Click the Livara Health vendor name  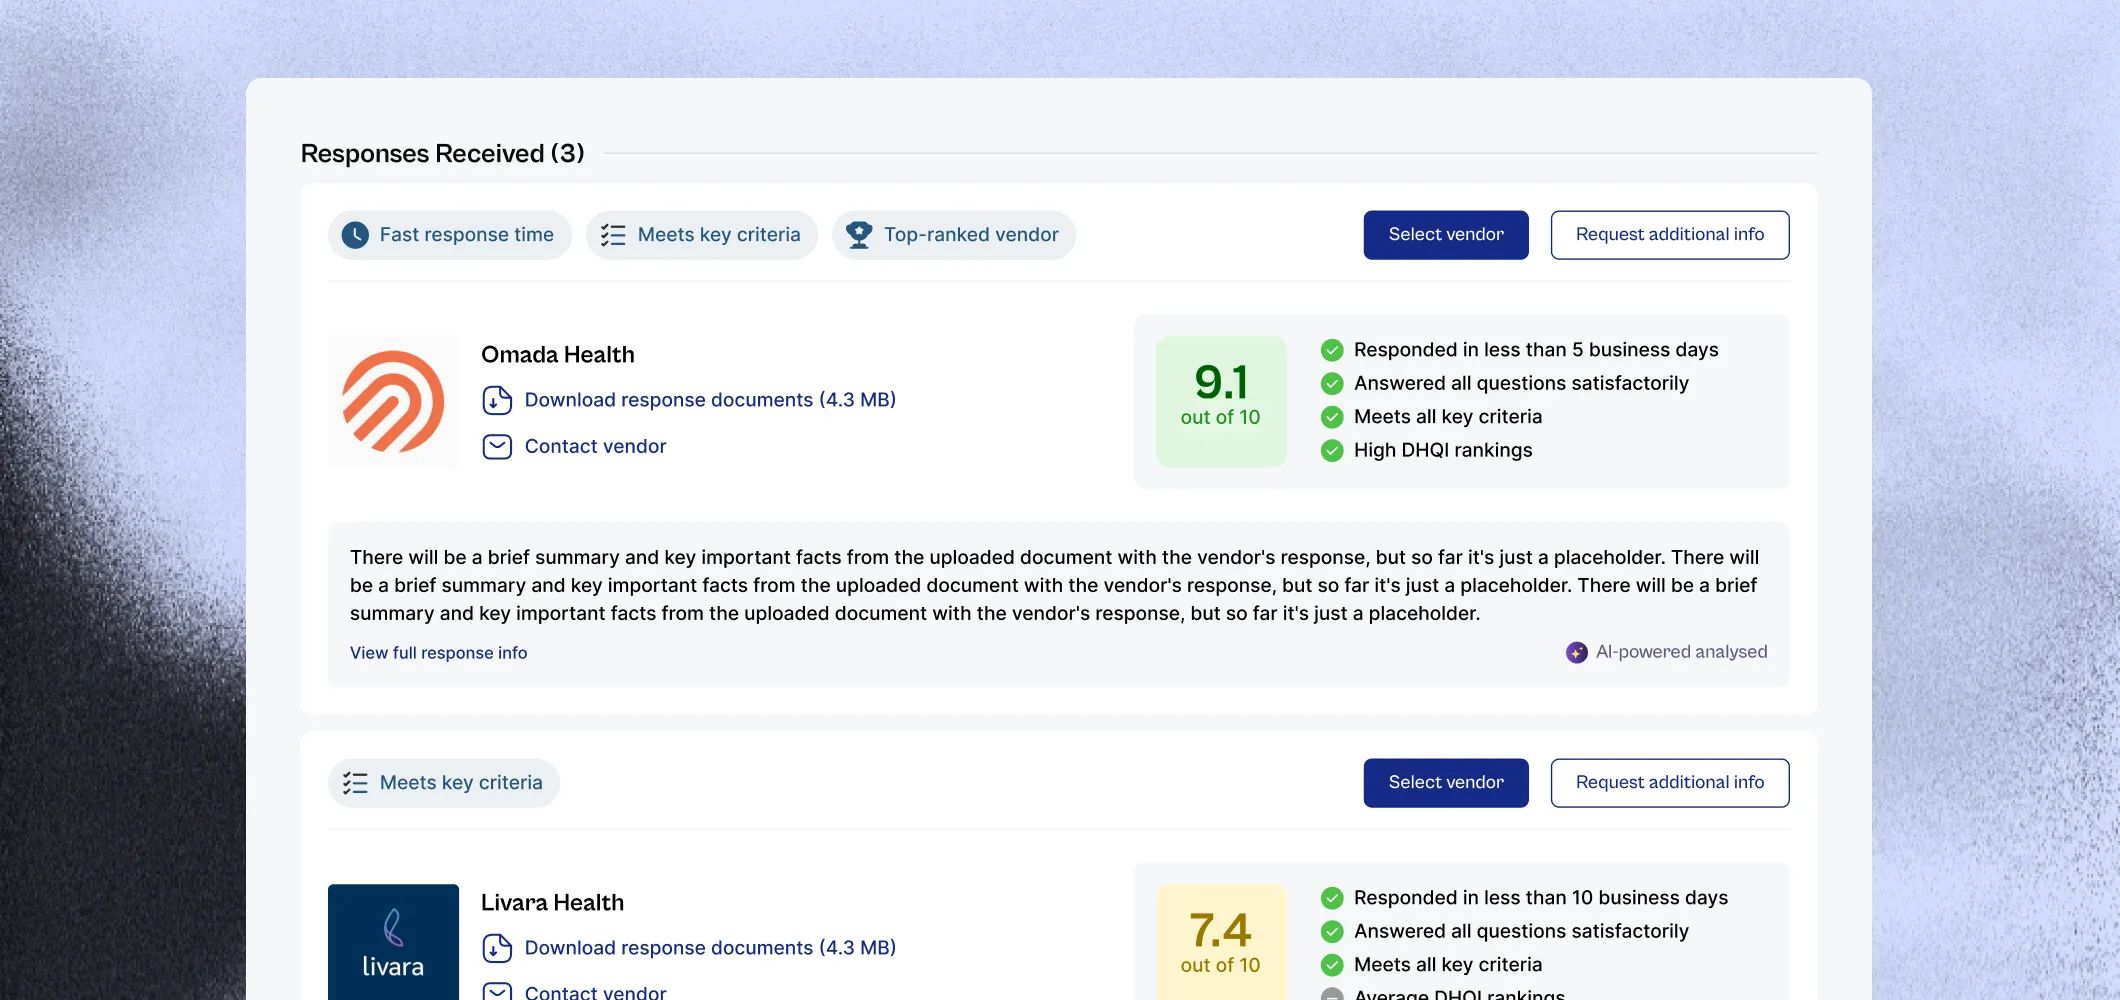552,903
